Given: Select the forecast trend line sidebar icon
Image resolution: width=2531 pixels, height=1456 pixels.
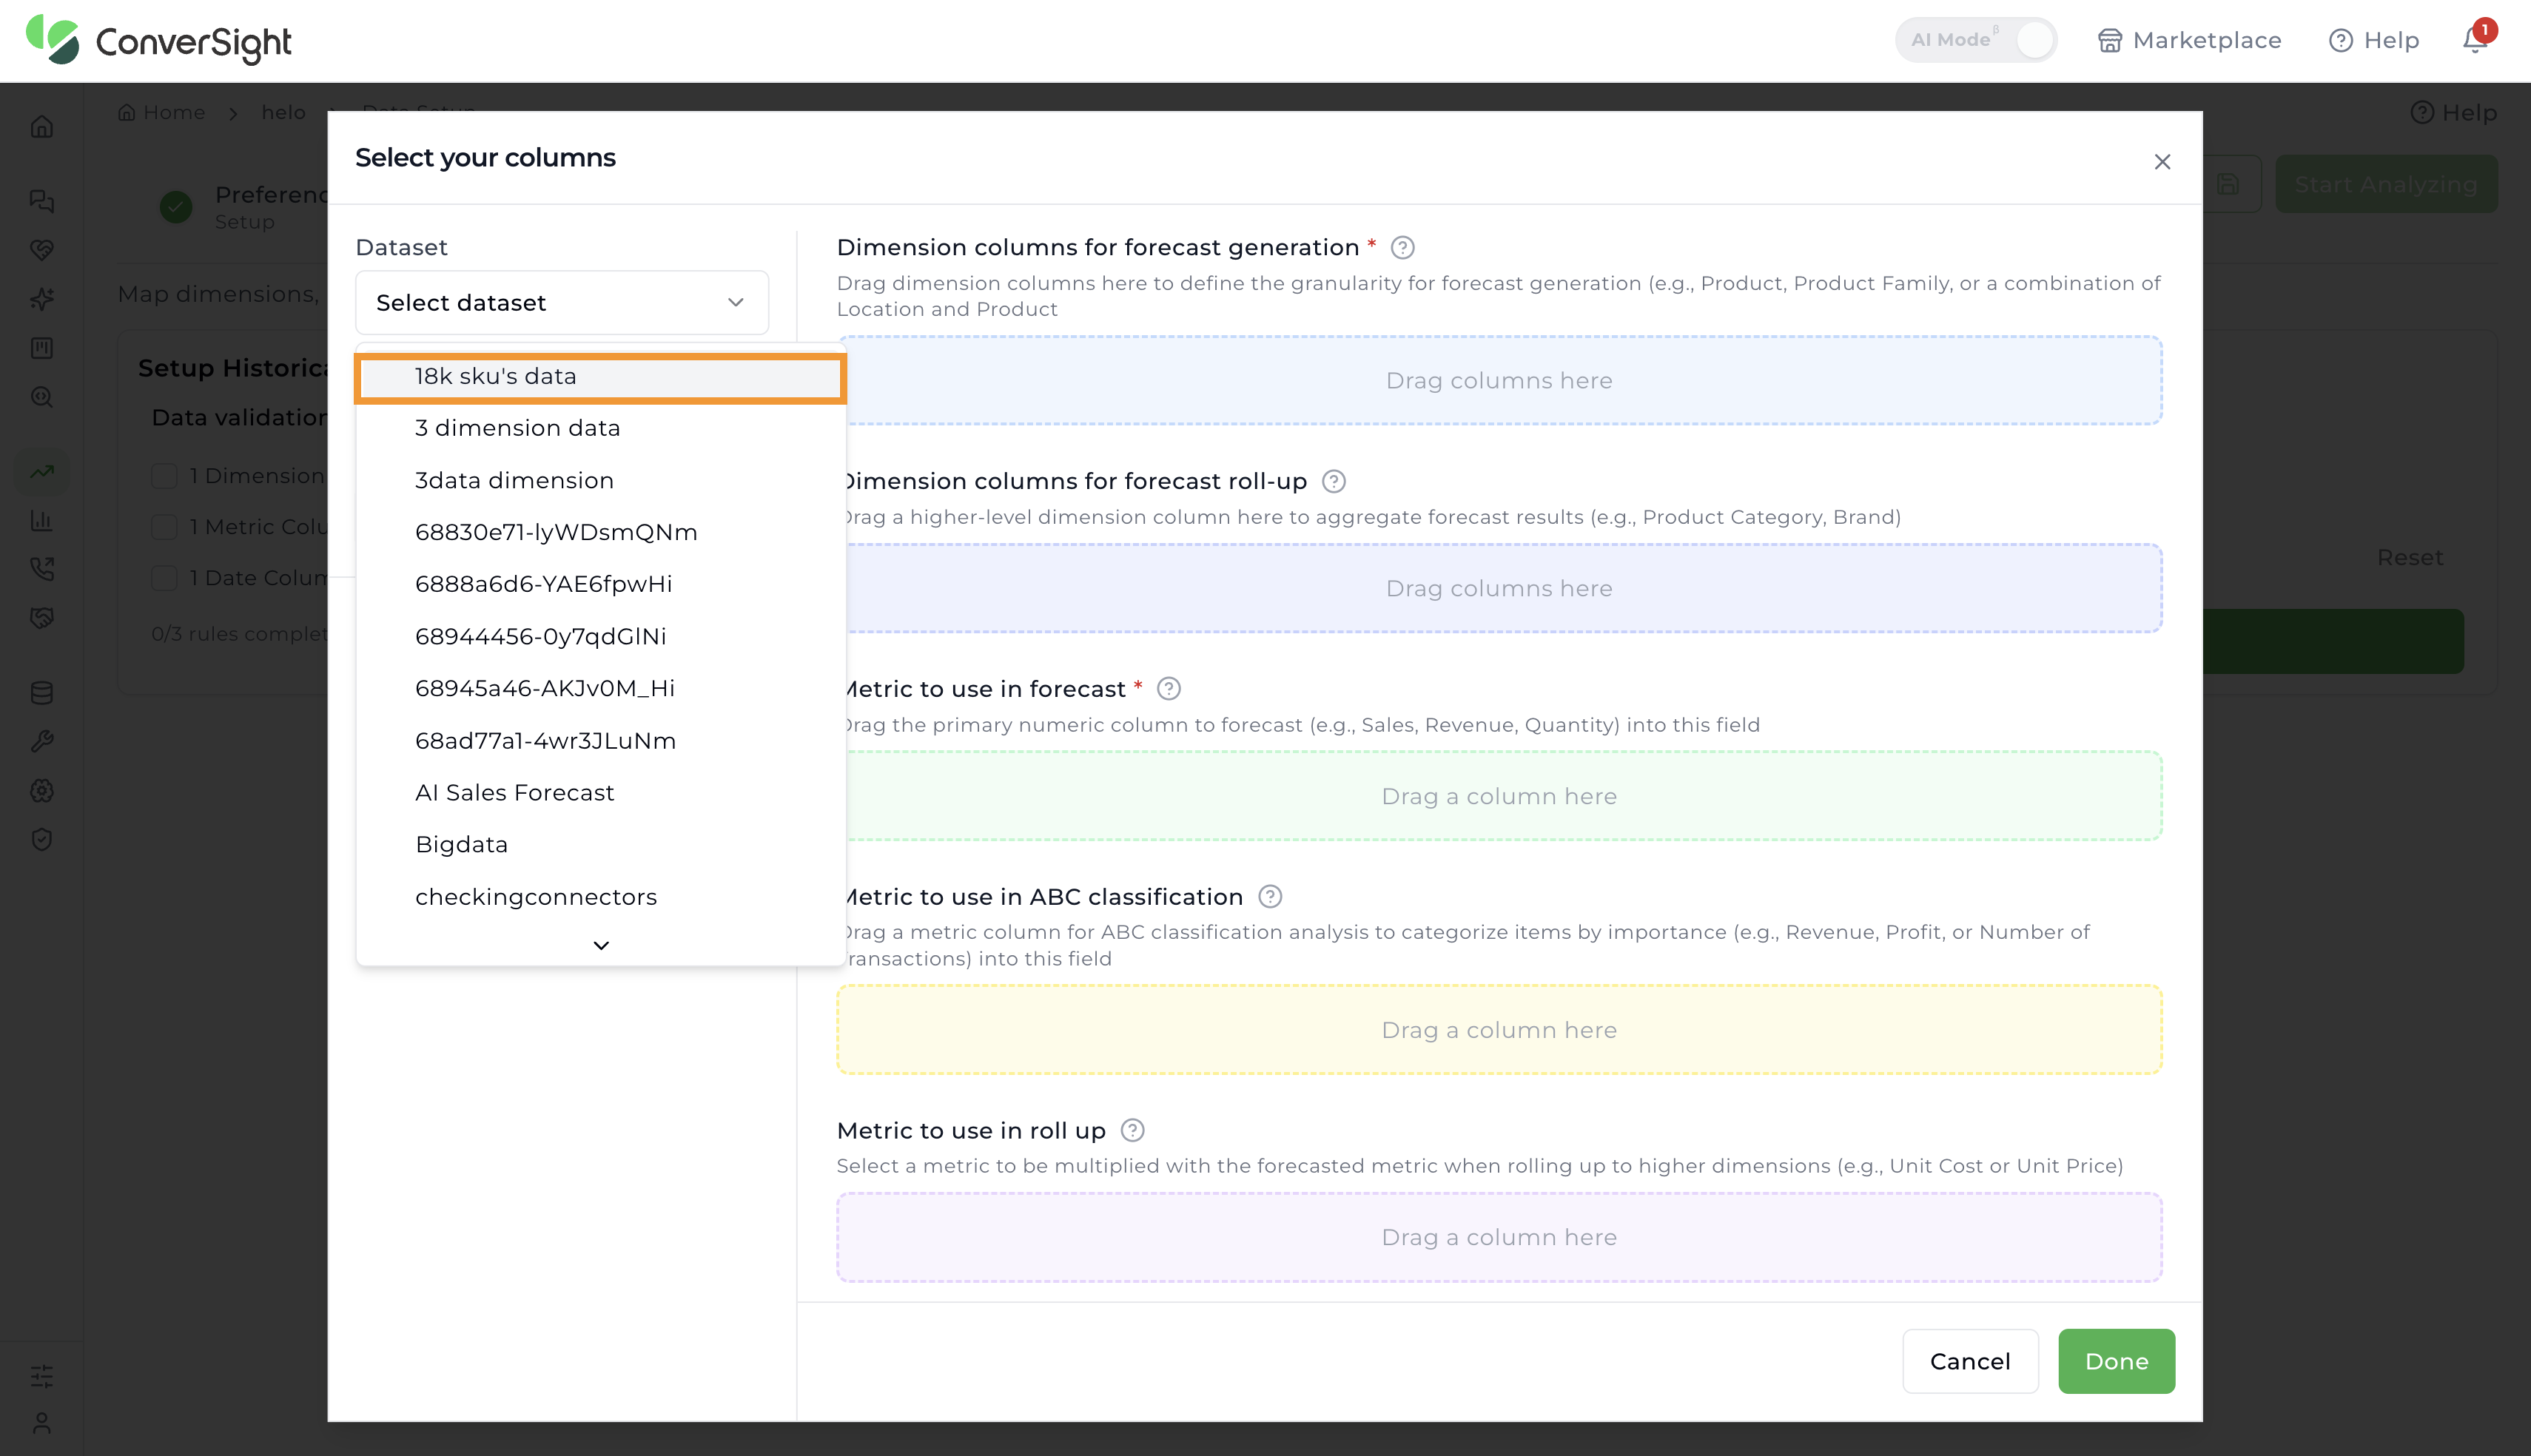Looking at the screenshot, I should pyautogui.click(x=41, y=471).
